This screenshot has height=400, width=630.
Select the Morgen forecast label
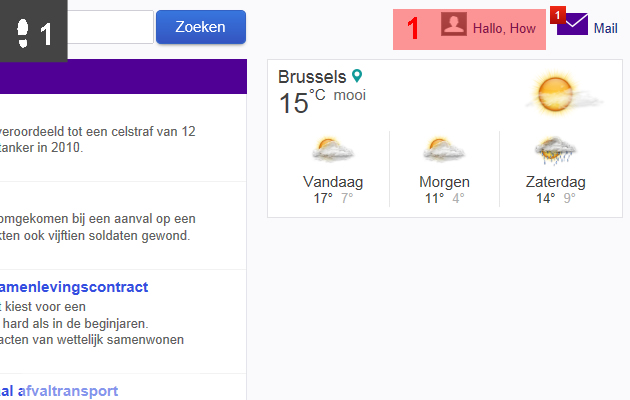(444, 182)
